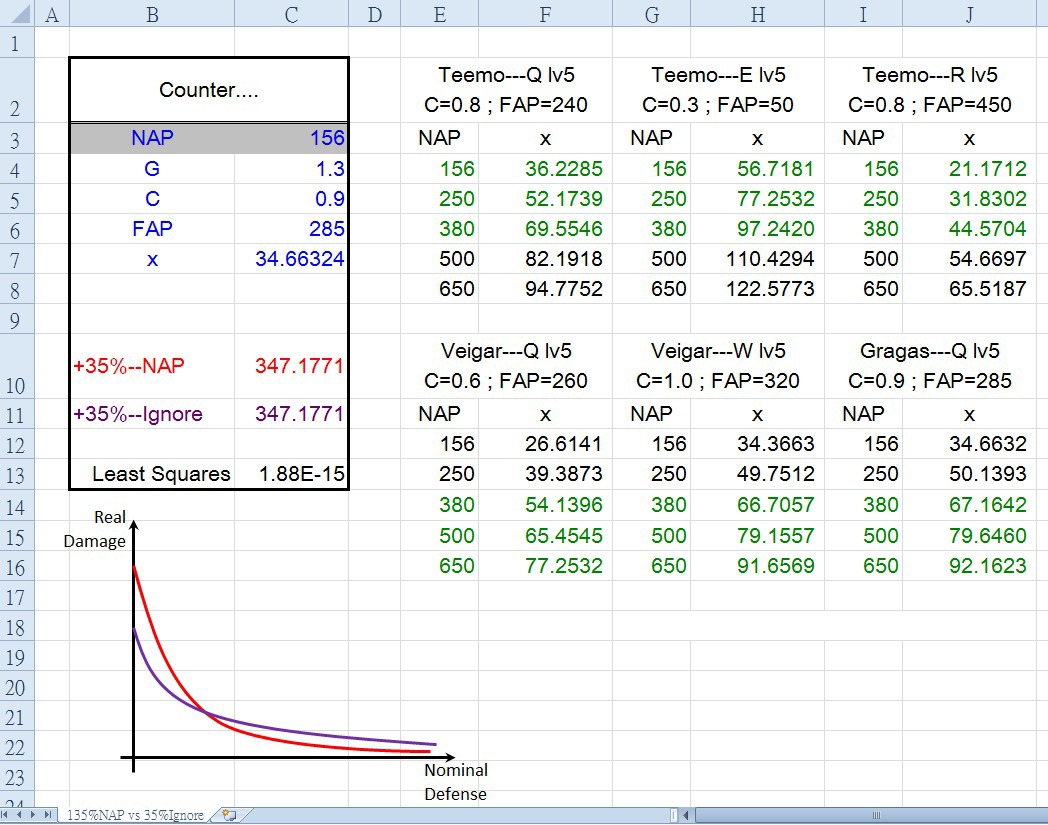This screenshot has width=1048, height=825.
Task: Select column I header
Action: click(x=864, y=14)
